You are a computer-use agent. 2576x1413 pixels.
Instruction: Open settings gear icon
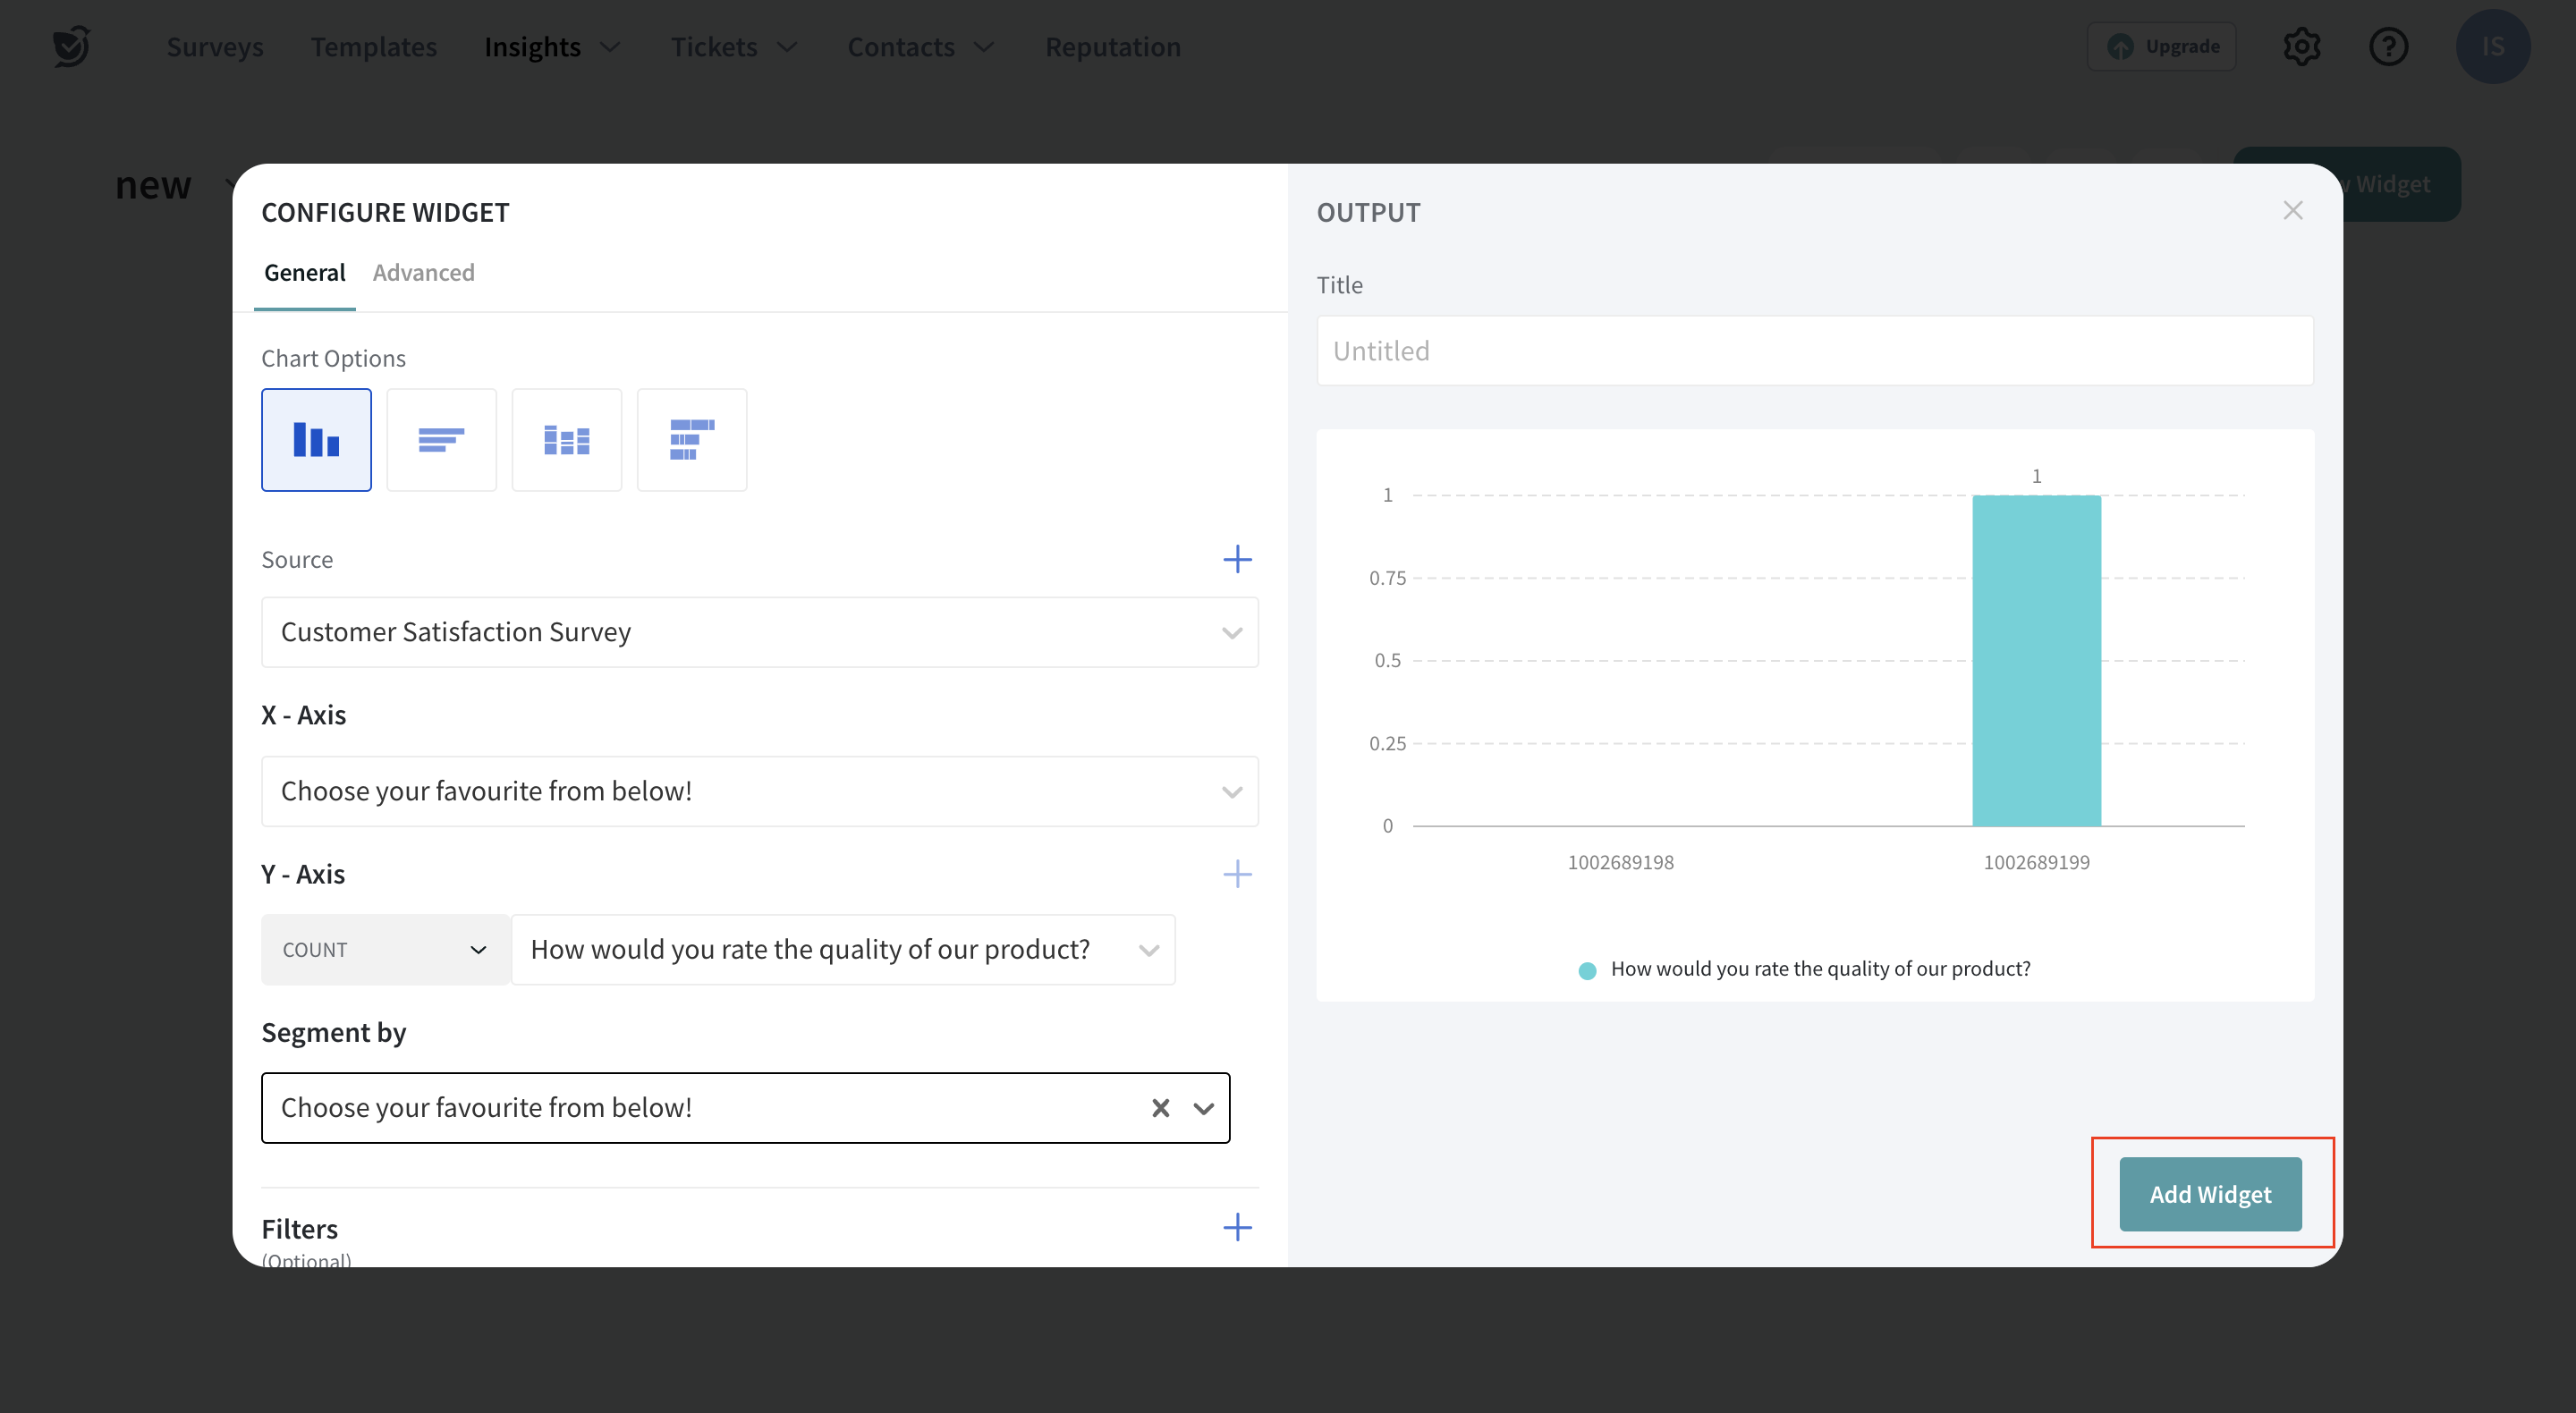2301,47
